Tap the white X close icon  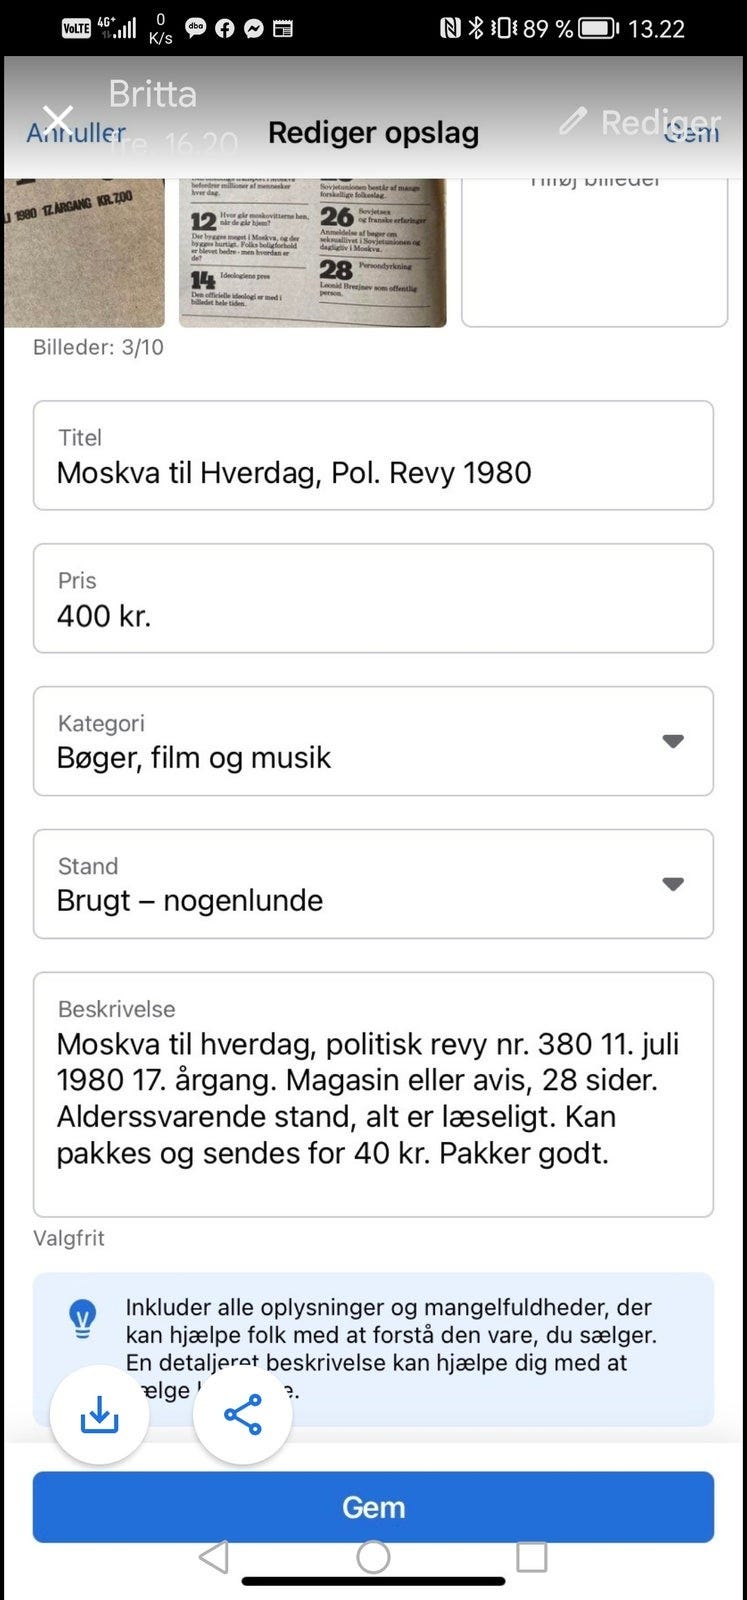(58, 119)
